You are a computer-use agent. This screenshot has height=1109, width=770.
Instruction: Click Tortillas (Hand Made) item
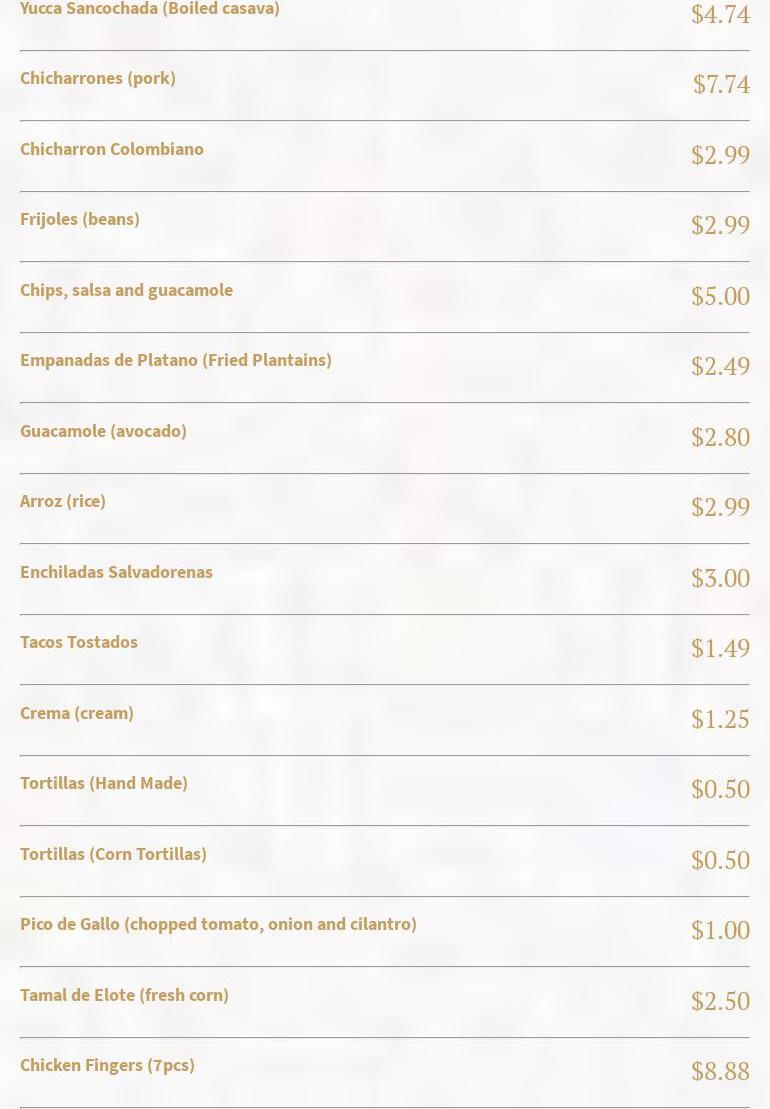point(104,783)
